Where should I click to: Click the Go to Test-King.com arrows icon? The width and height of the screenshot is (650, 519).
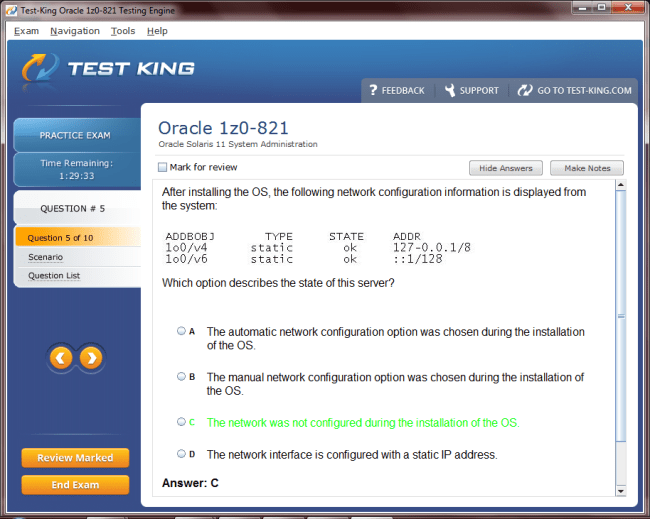tap(525, 90)
